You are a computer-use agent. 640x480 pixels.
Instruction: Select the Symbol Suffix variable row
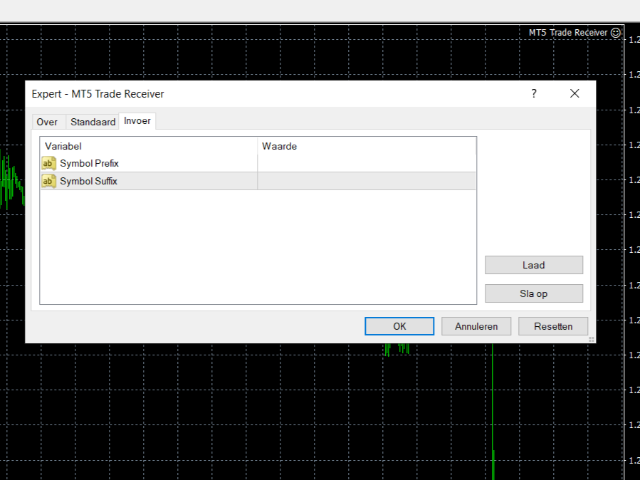(x=258, y=181)
